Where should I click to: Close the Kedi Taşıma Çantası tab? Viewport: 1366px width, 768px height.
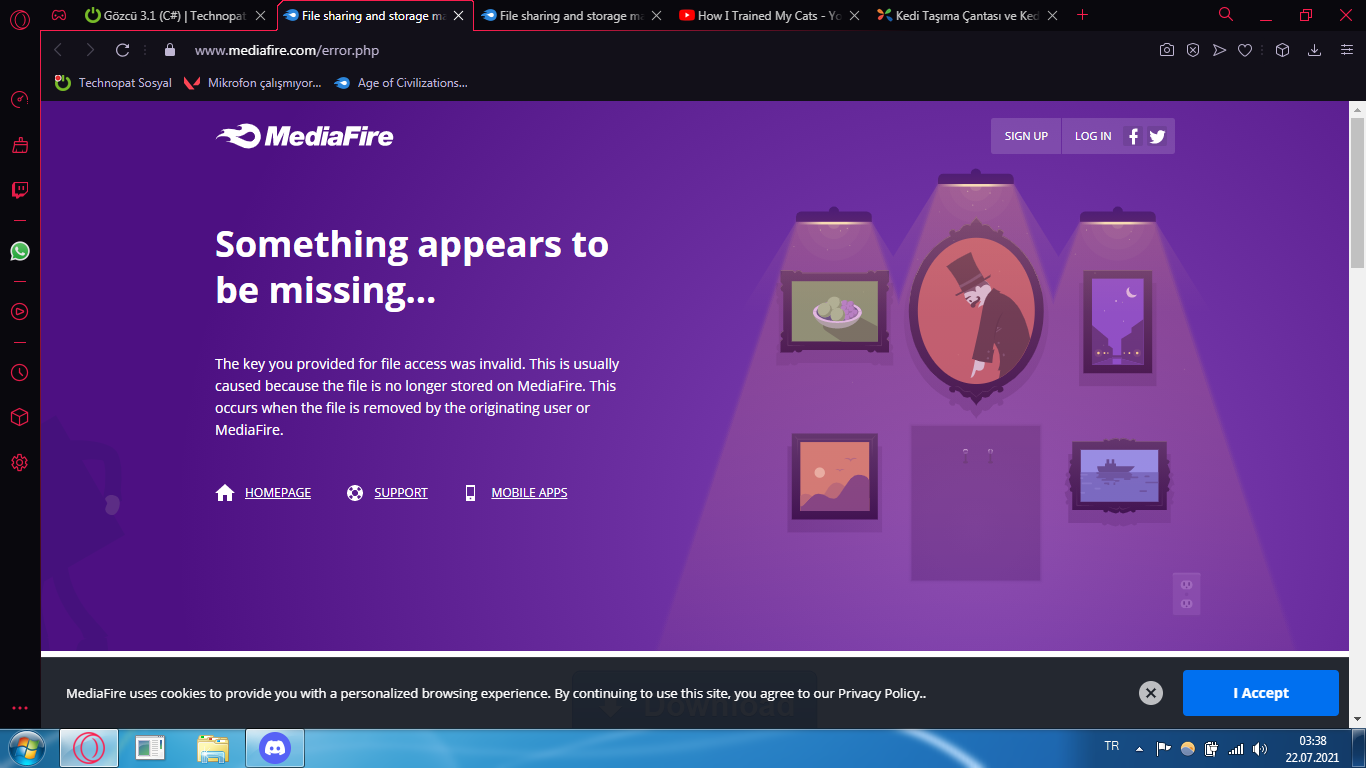1052,16
